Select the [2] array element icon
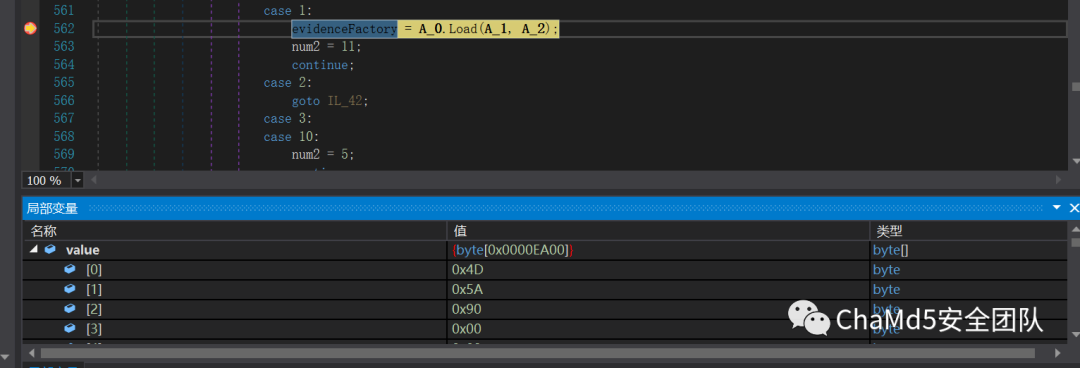 coord(70,309)
